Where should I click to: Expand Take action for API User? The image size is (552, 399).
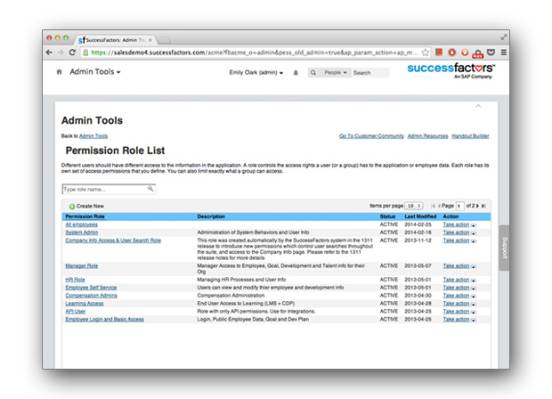click(459, 311)
